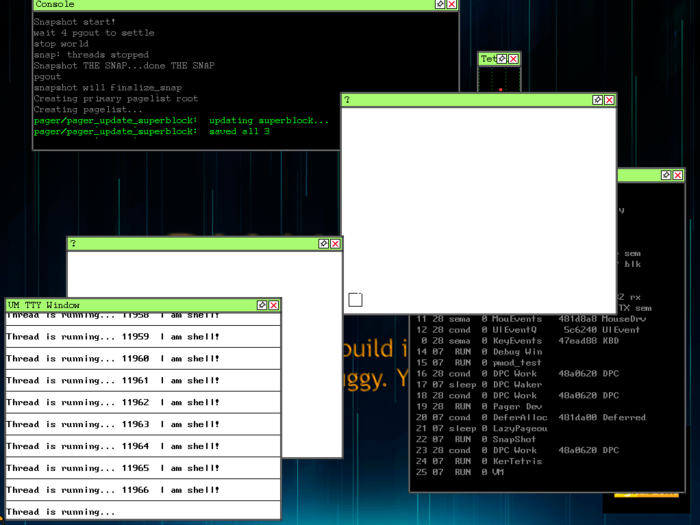Image resolution: width=700 pixels, height=525 pixels.
Task: Click the Console window pin icon
Action: click(x=440, y=5)
